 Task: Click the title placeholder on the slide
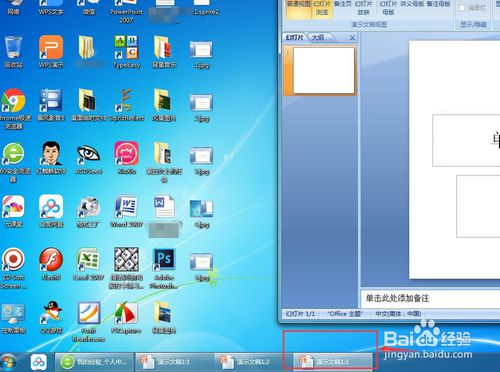466,140
